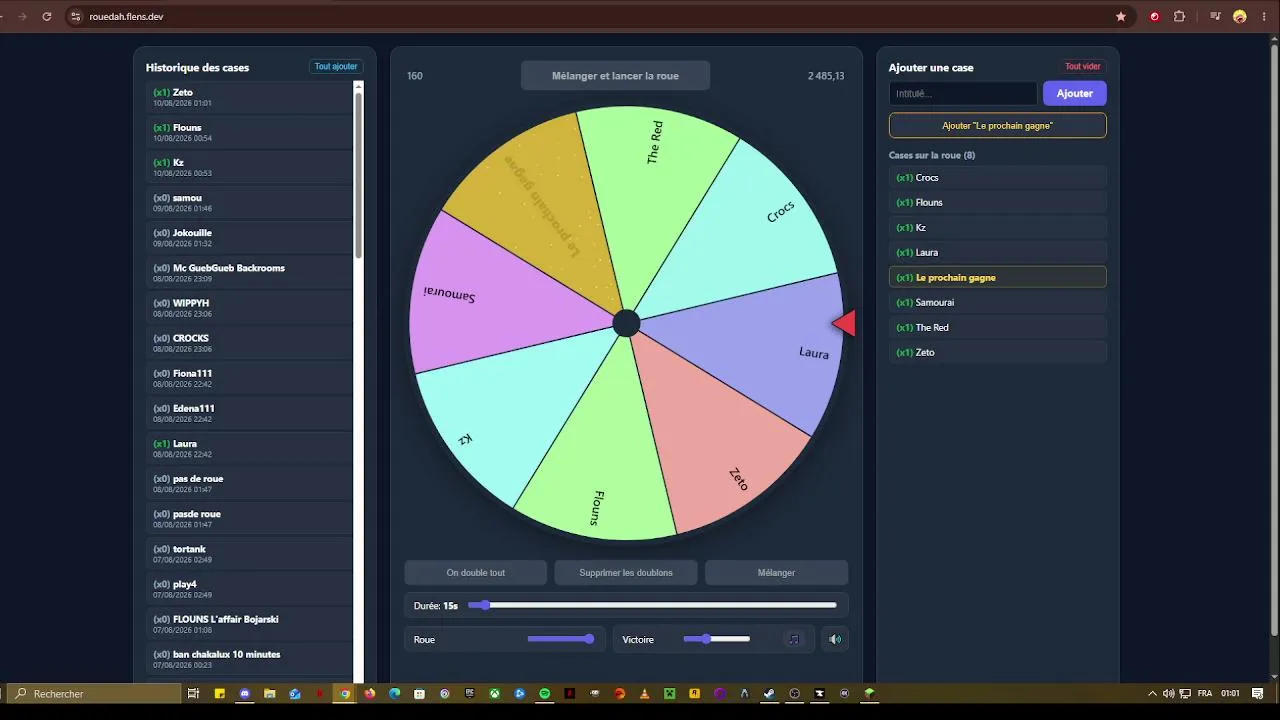Open Spotify from the taskbar

[x=545, y=694]
